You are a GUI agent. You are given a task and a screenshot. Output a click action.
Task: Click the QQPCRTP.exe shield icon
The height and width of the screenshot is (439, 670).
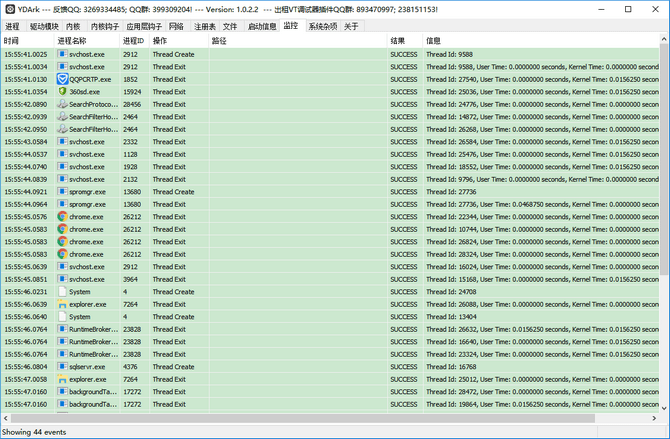point(62,78)
